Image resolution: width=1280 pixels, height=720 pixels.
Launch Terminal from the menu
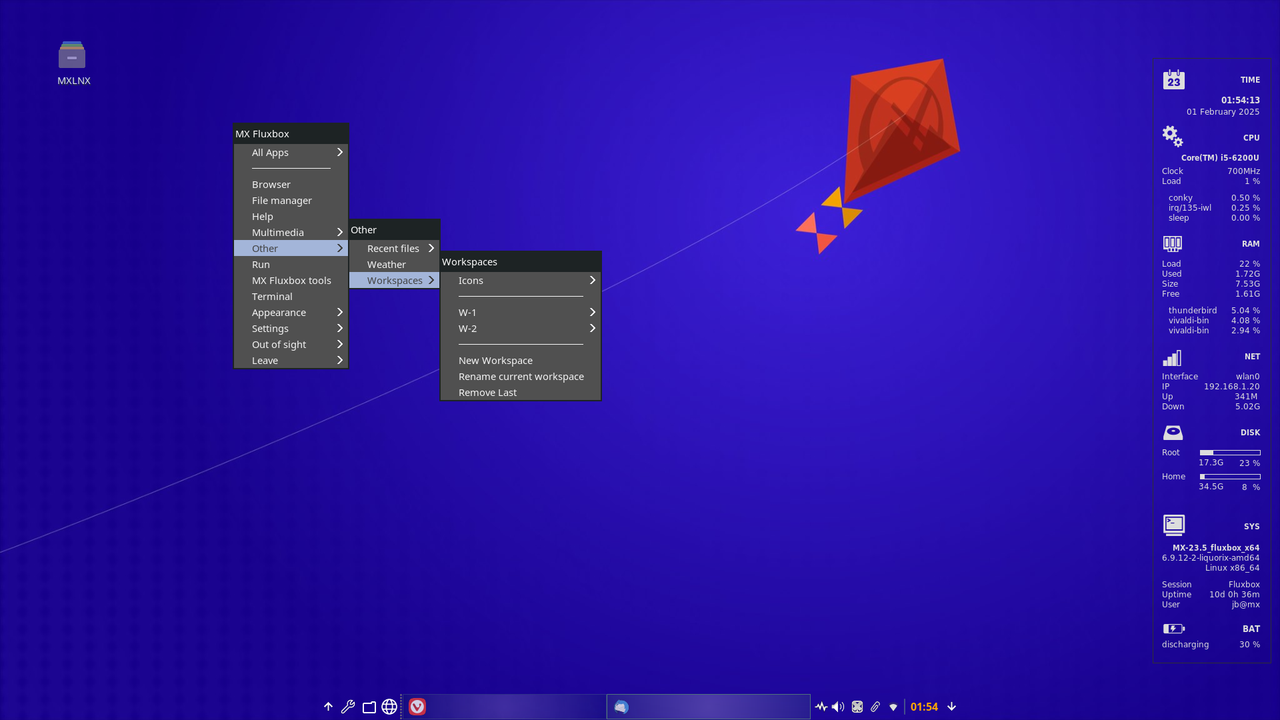coord(291,296)
